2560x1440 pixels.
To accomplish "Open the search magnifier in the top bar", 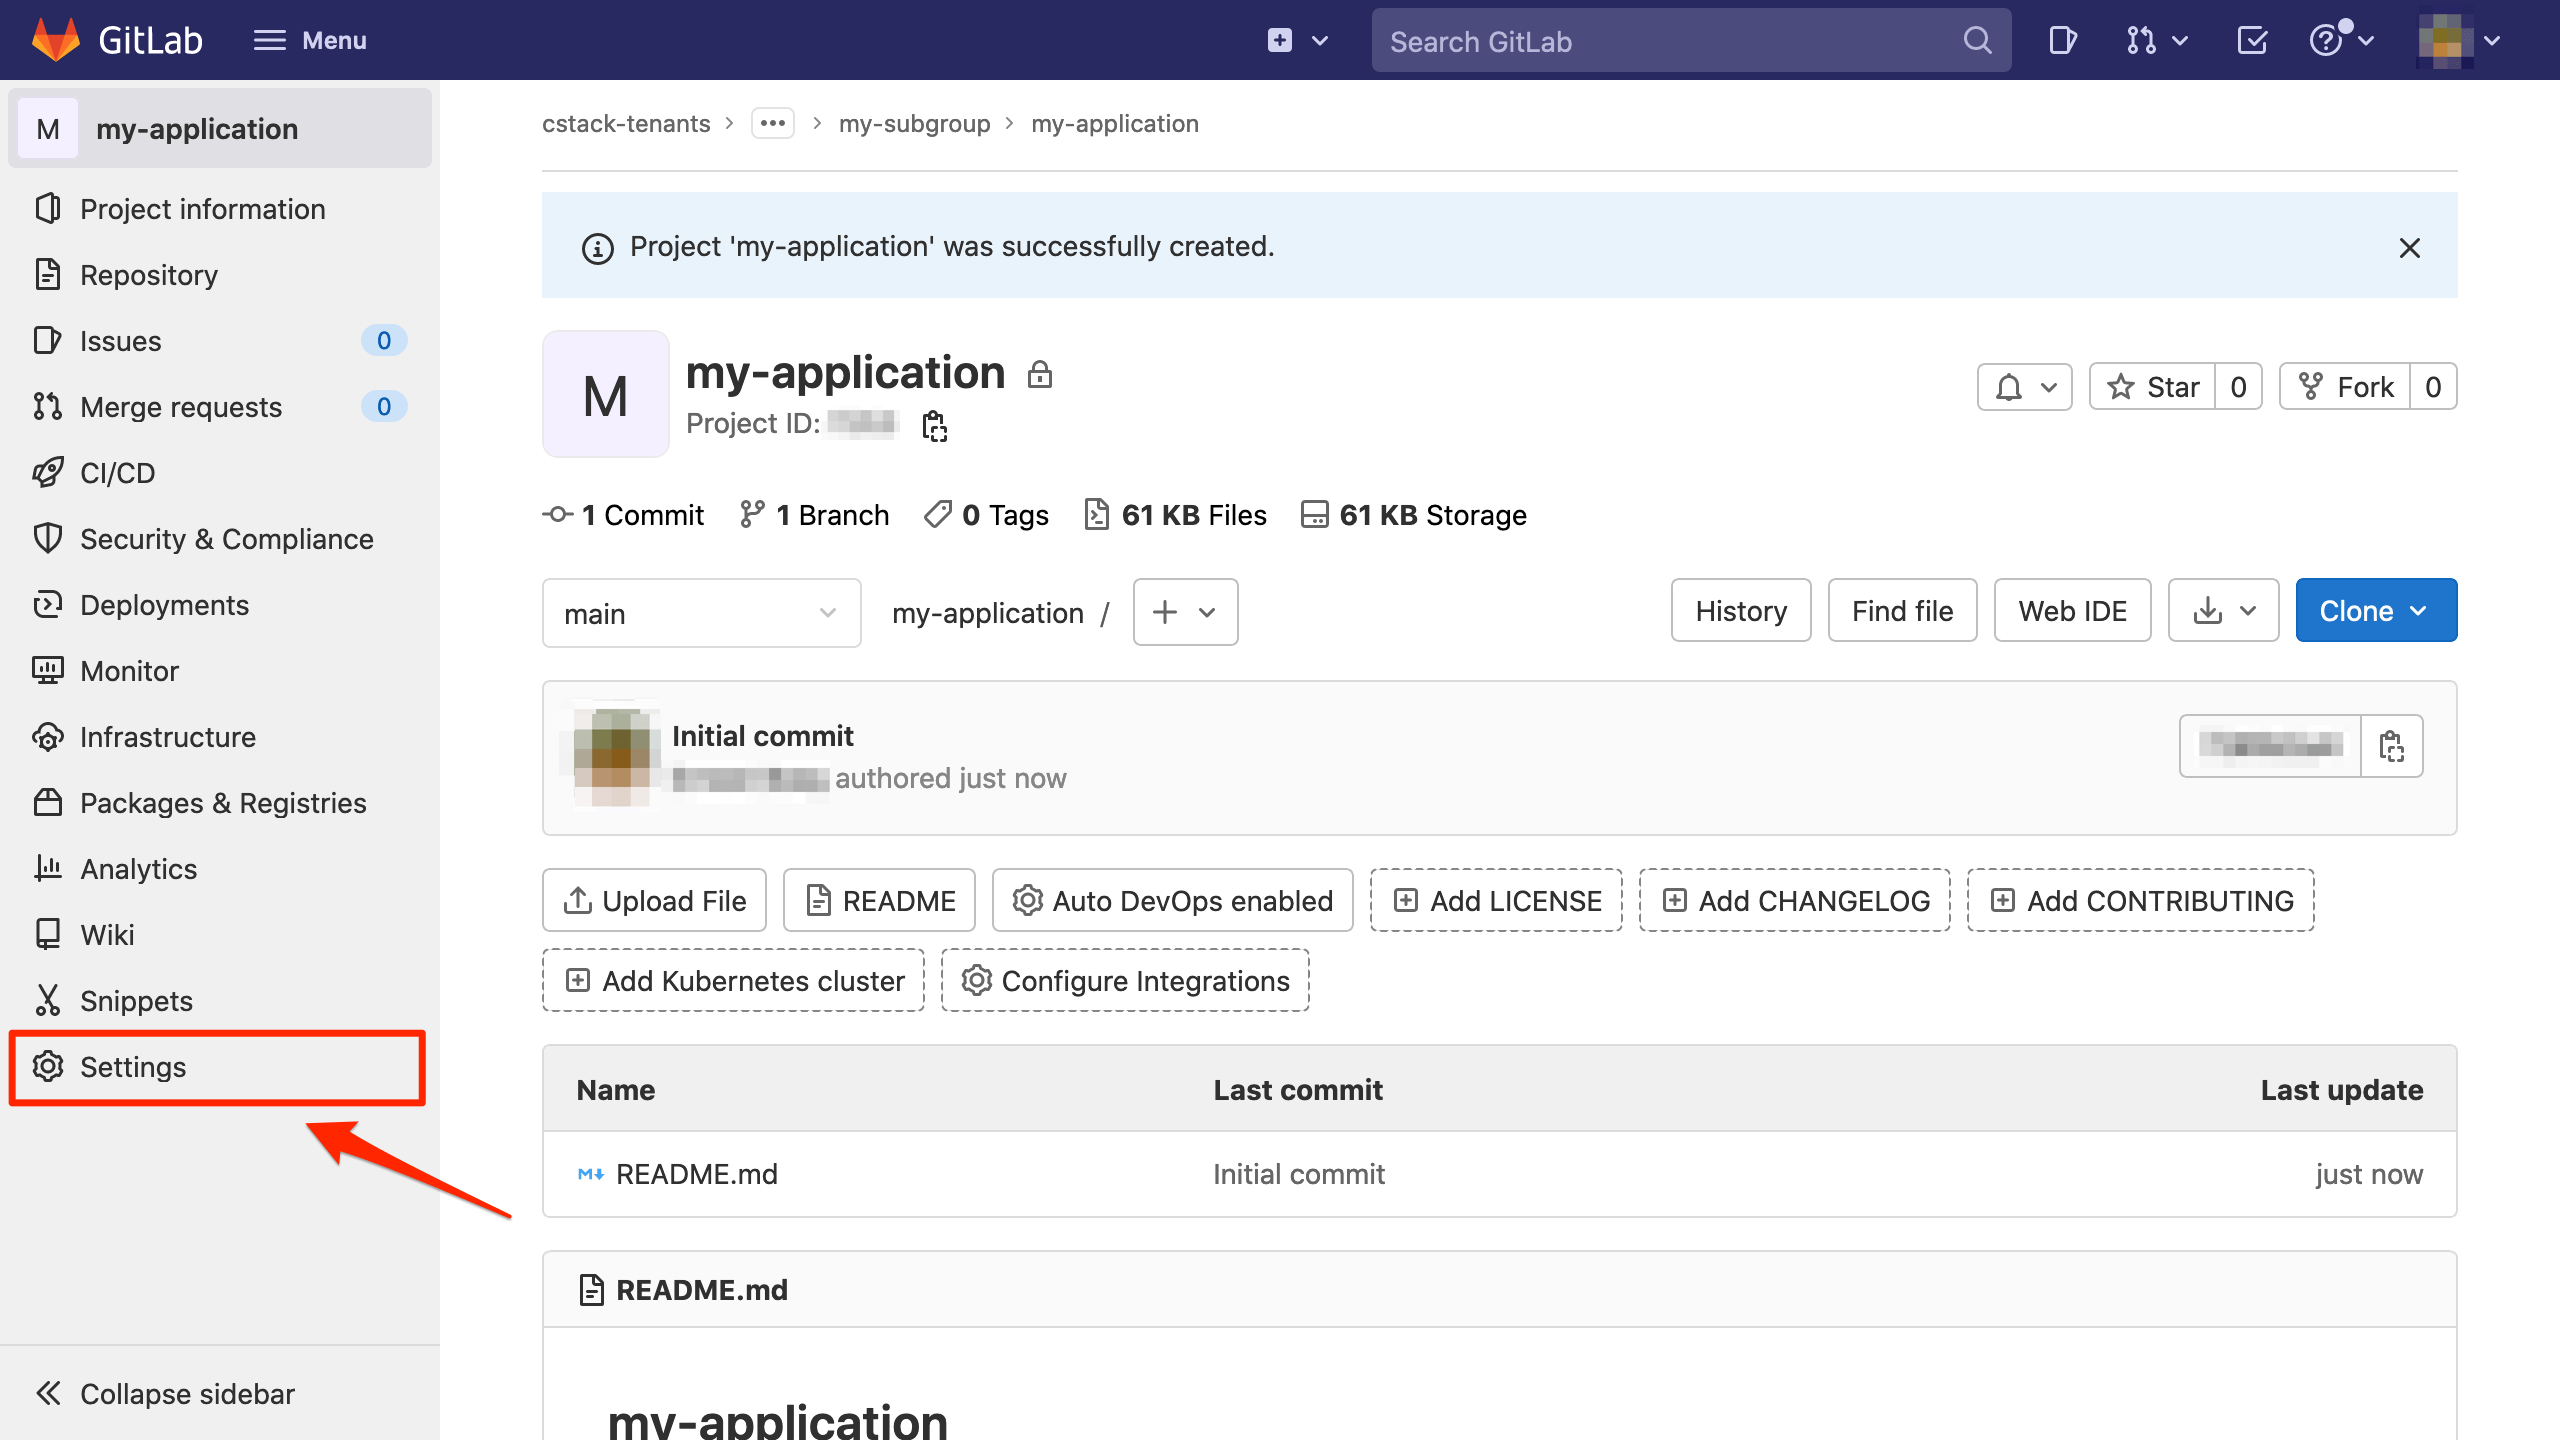I will pyautogui.click(x=1977, y=40).
